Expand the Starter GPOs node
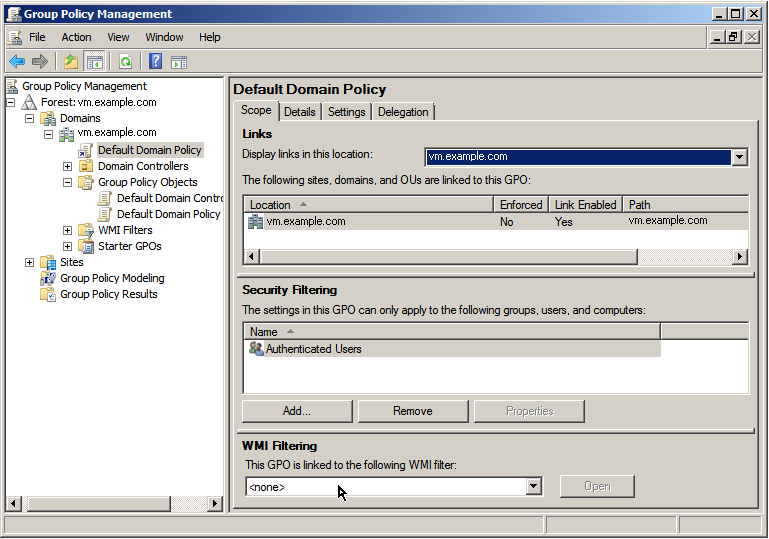This screenshot has height=539, width=769. pos(67,247)
